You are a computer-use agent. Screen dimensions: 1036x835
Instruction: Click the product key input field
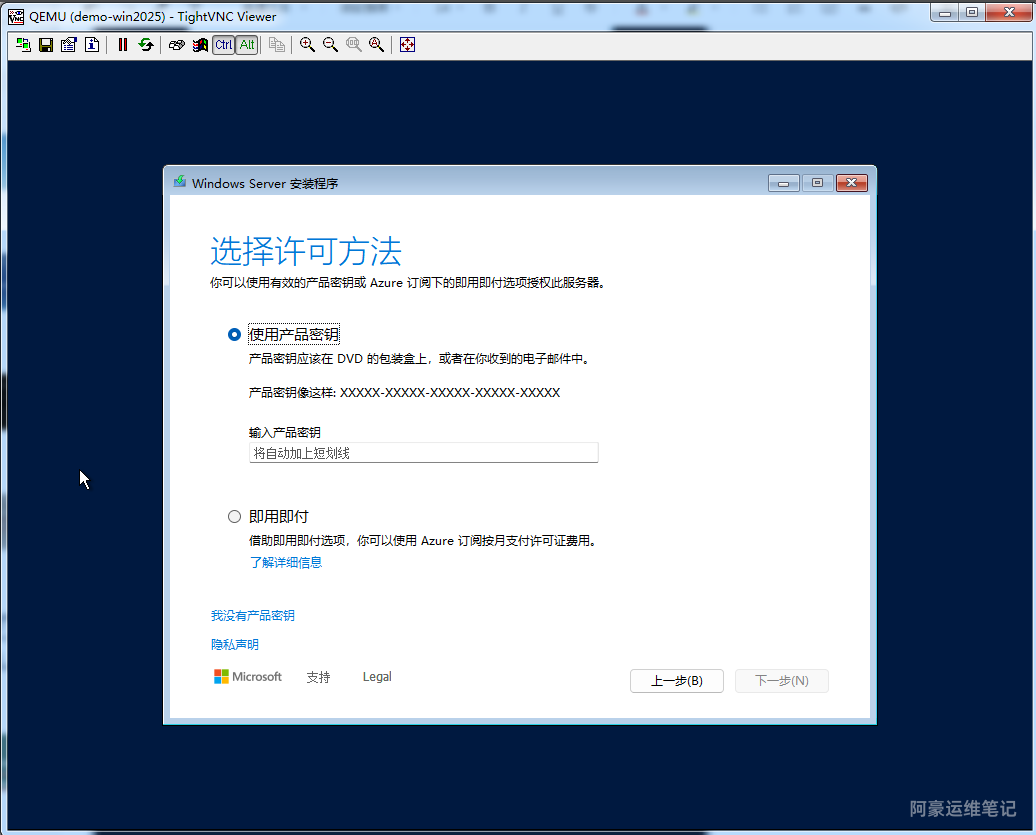[x=423, y=453]
